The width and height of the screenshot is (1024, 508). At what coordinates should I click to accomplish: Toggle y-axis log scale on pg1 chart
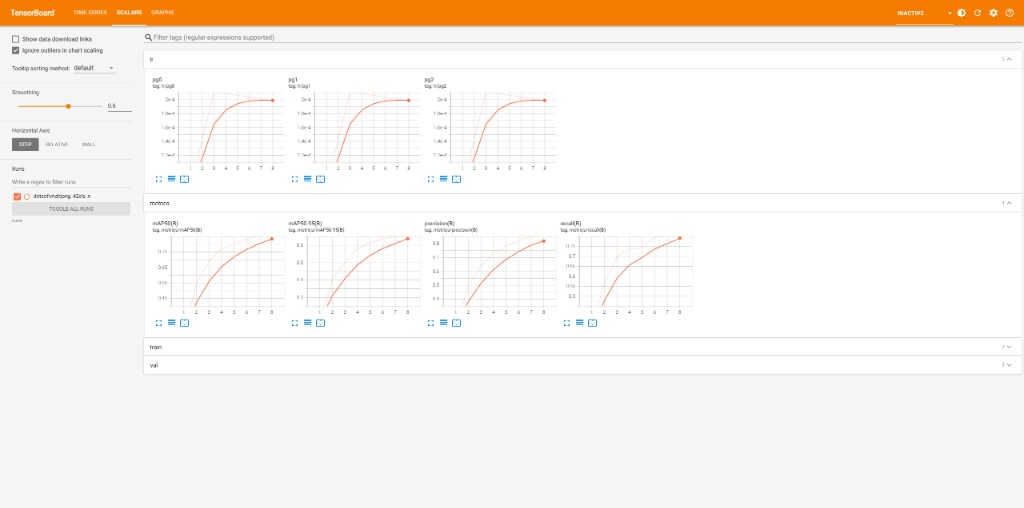308,179
